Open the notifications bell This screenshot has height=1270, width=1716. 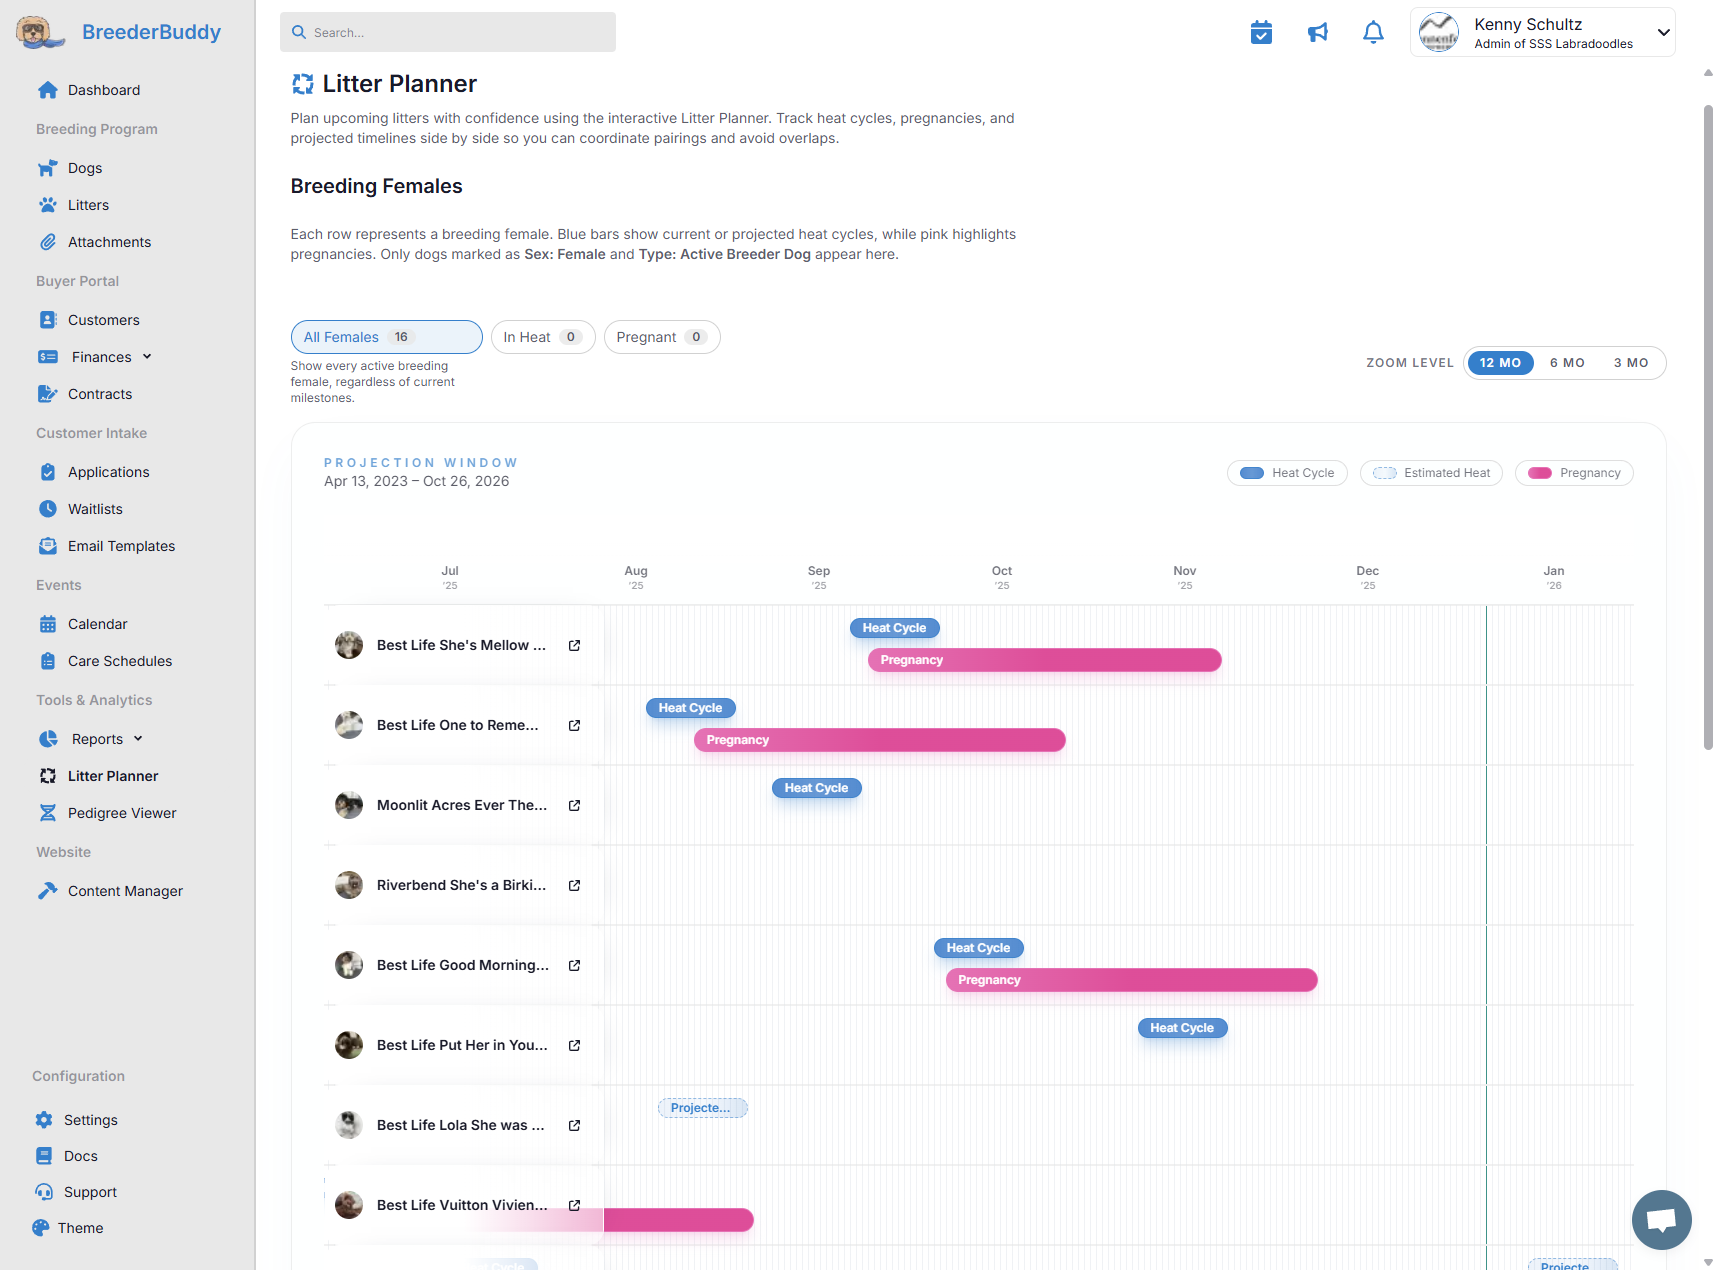1373,33
